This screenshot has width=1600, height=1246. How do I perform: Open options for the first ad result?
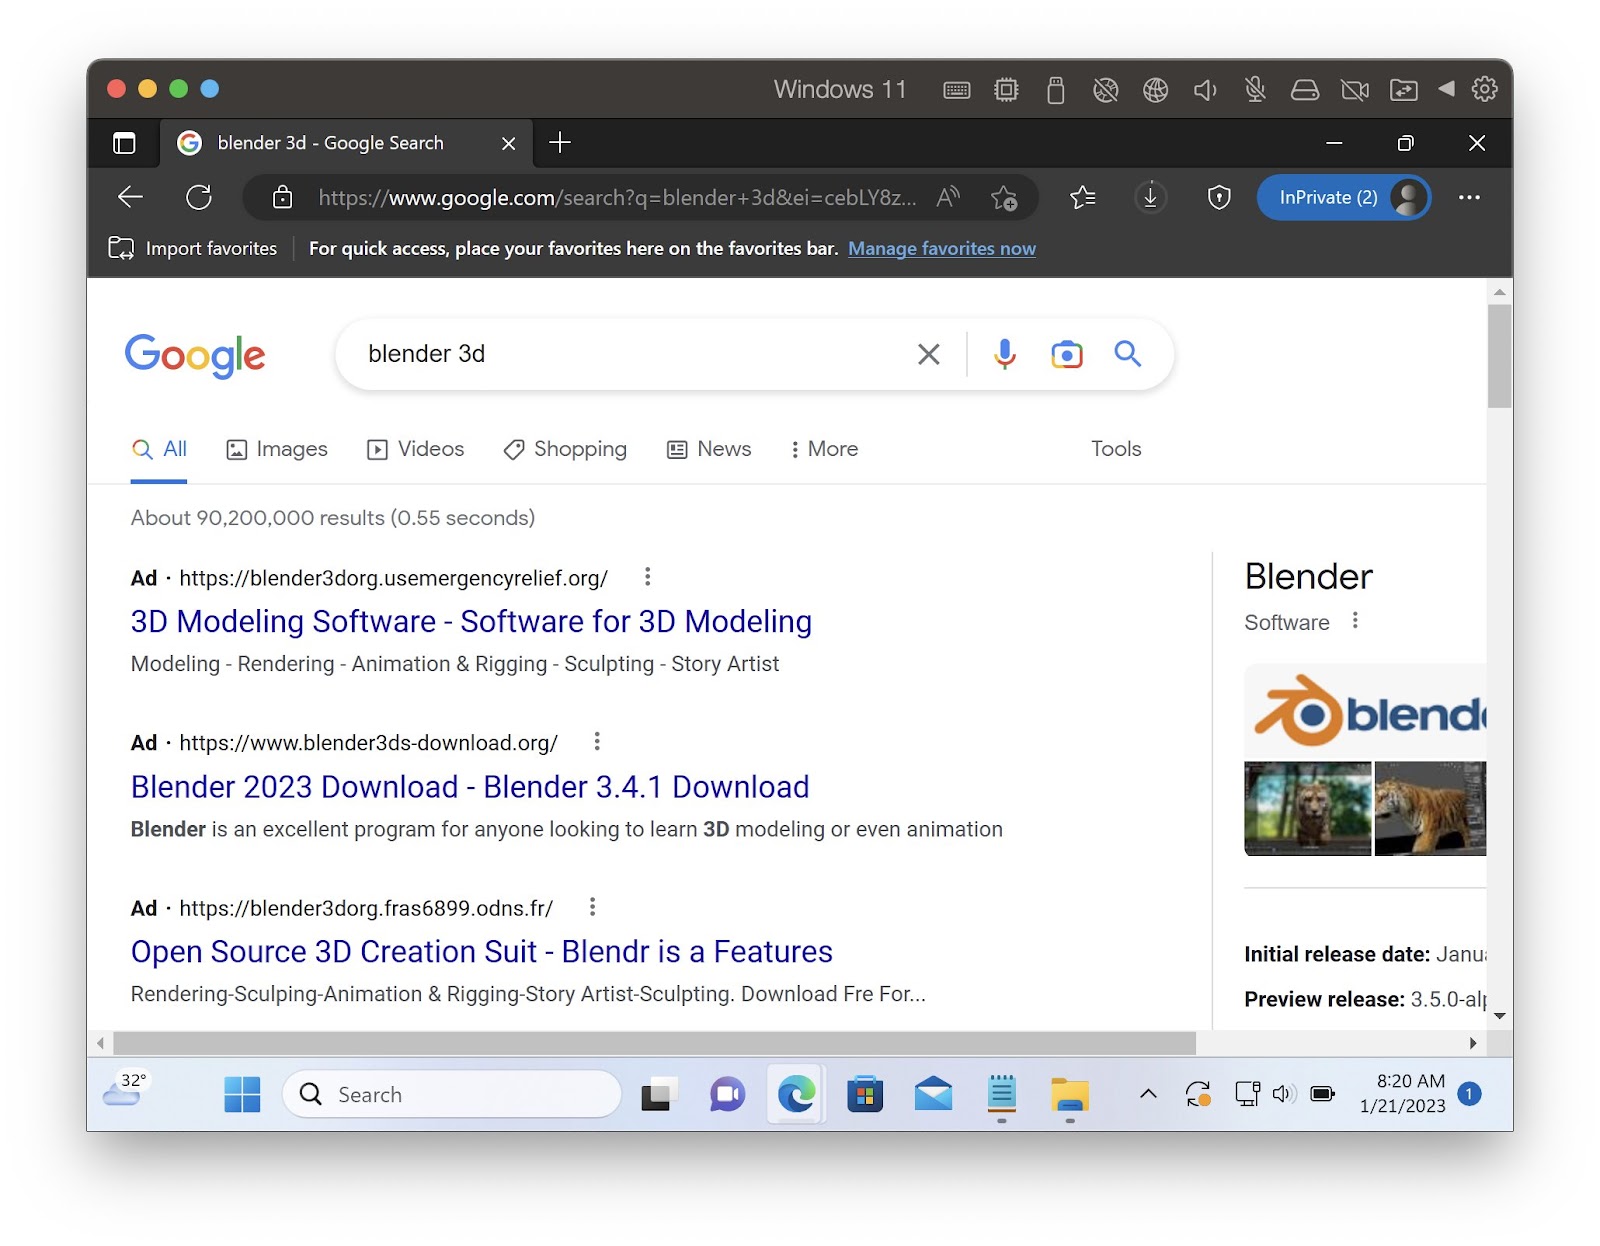pos(647,577)
